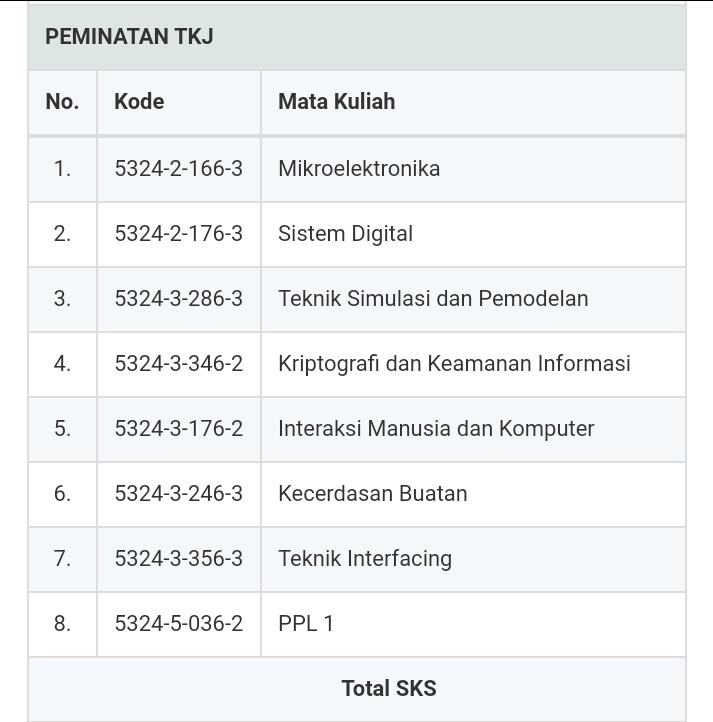Click course code 5324-3-286-3
The width and height of the screenshot is (713, 722).
pyautogui.click(x=178, y=298)
